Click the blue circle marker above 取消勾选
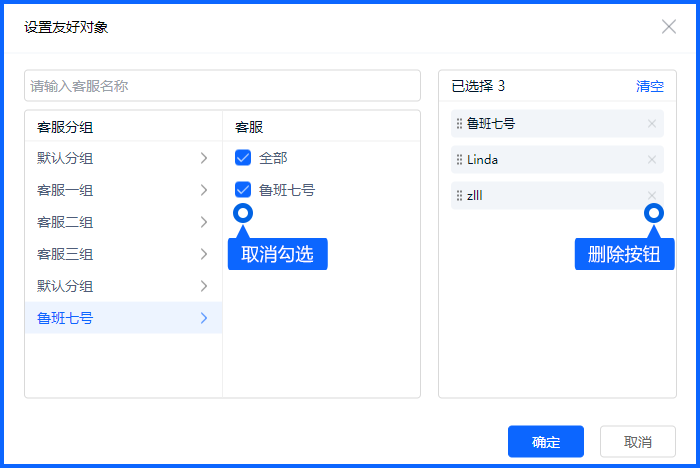 [x=242, y=213]
